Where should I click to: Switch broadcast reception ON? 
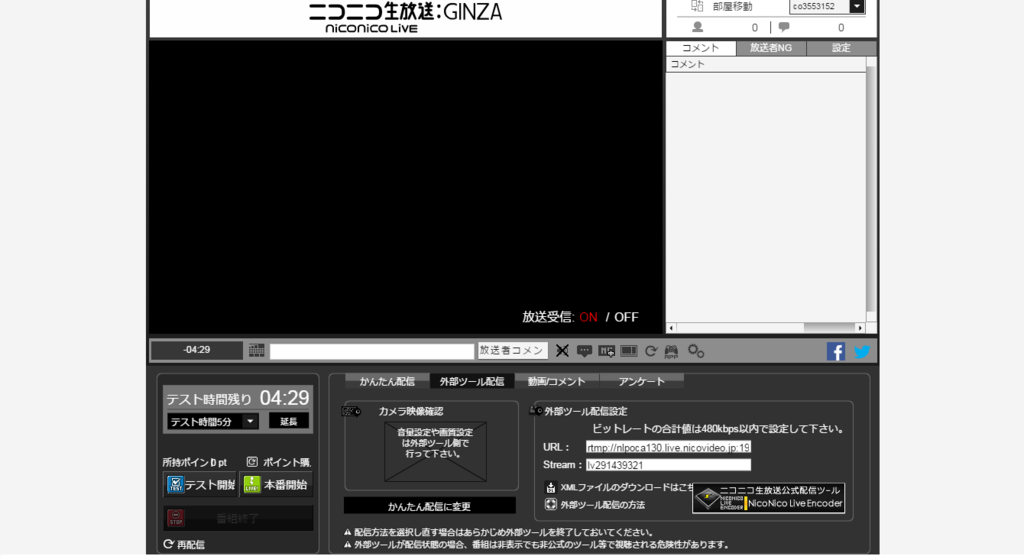point(588,317)
